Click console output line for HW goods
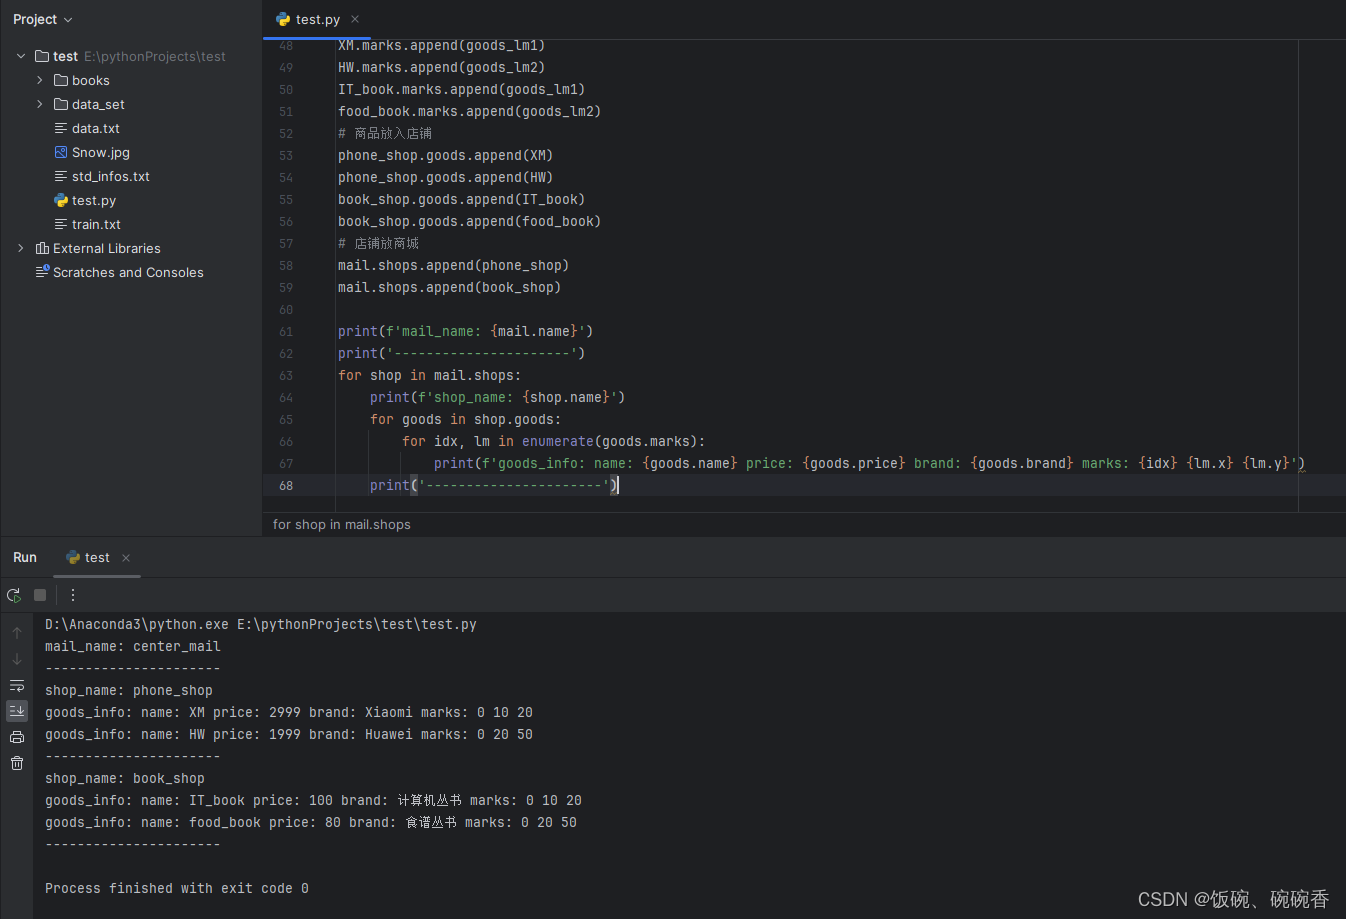1346x919 pixels. (289, 734)
